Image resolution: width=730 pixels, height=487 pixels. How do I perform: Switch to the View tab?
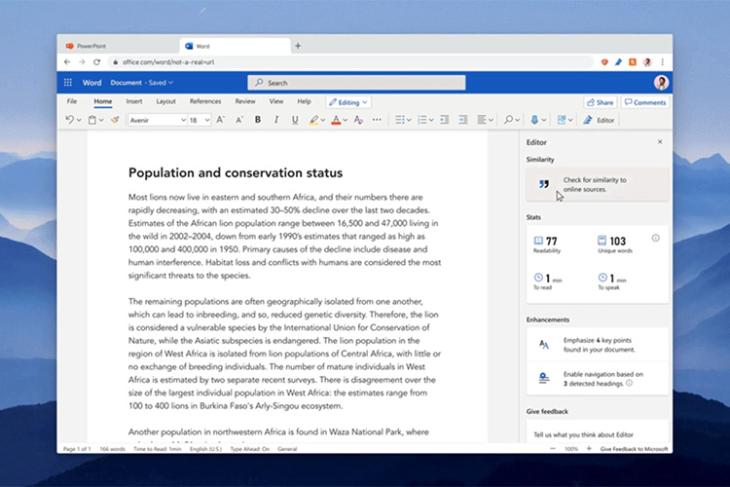click(276, 101)
